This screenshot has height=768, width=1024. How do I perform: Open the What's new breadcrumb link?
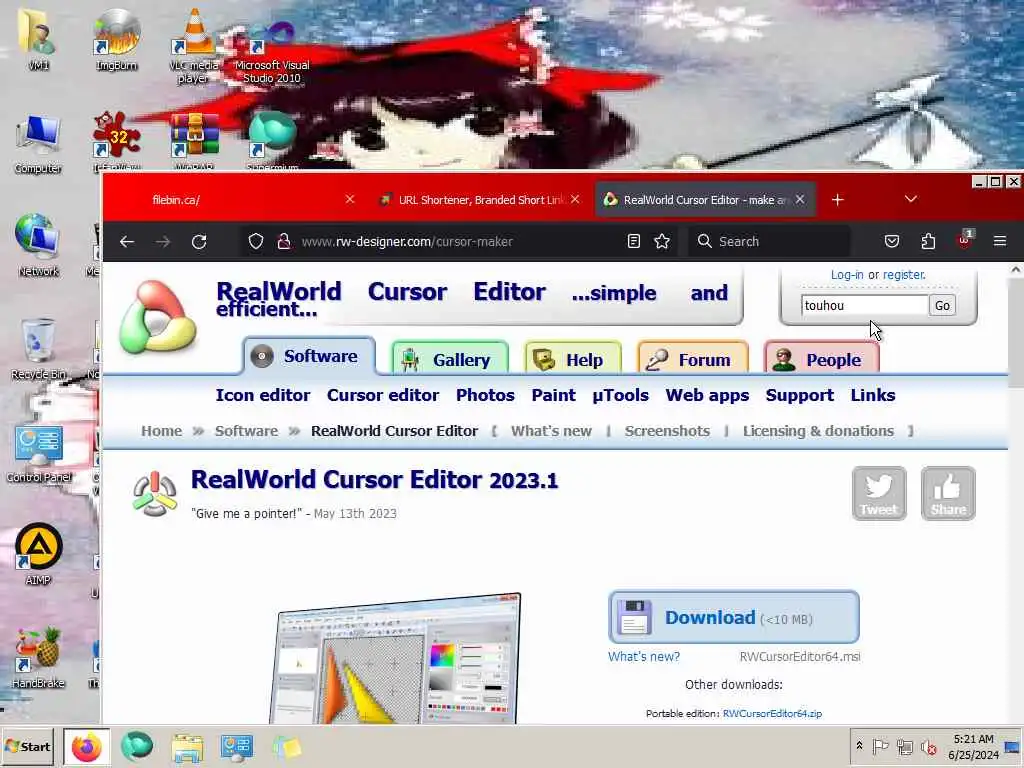click(551, 431)
